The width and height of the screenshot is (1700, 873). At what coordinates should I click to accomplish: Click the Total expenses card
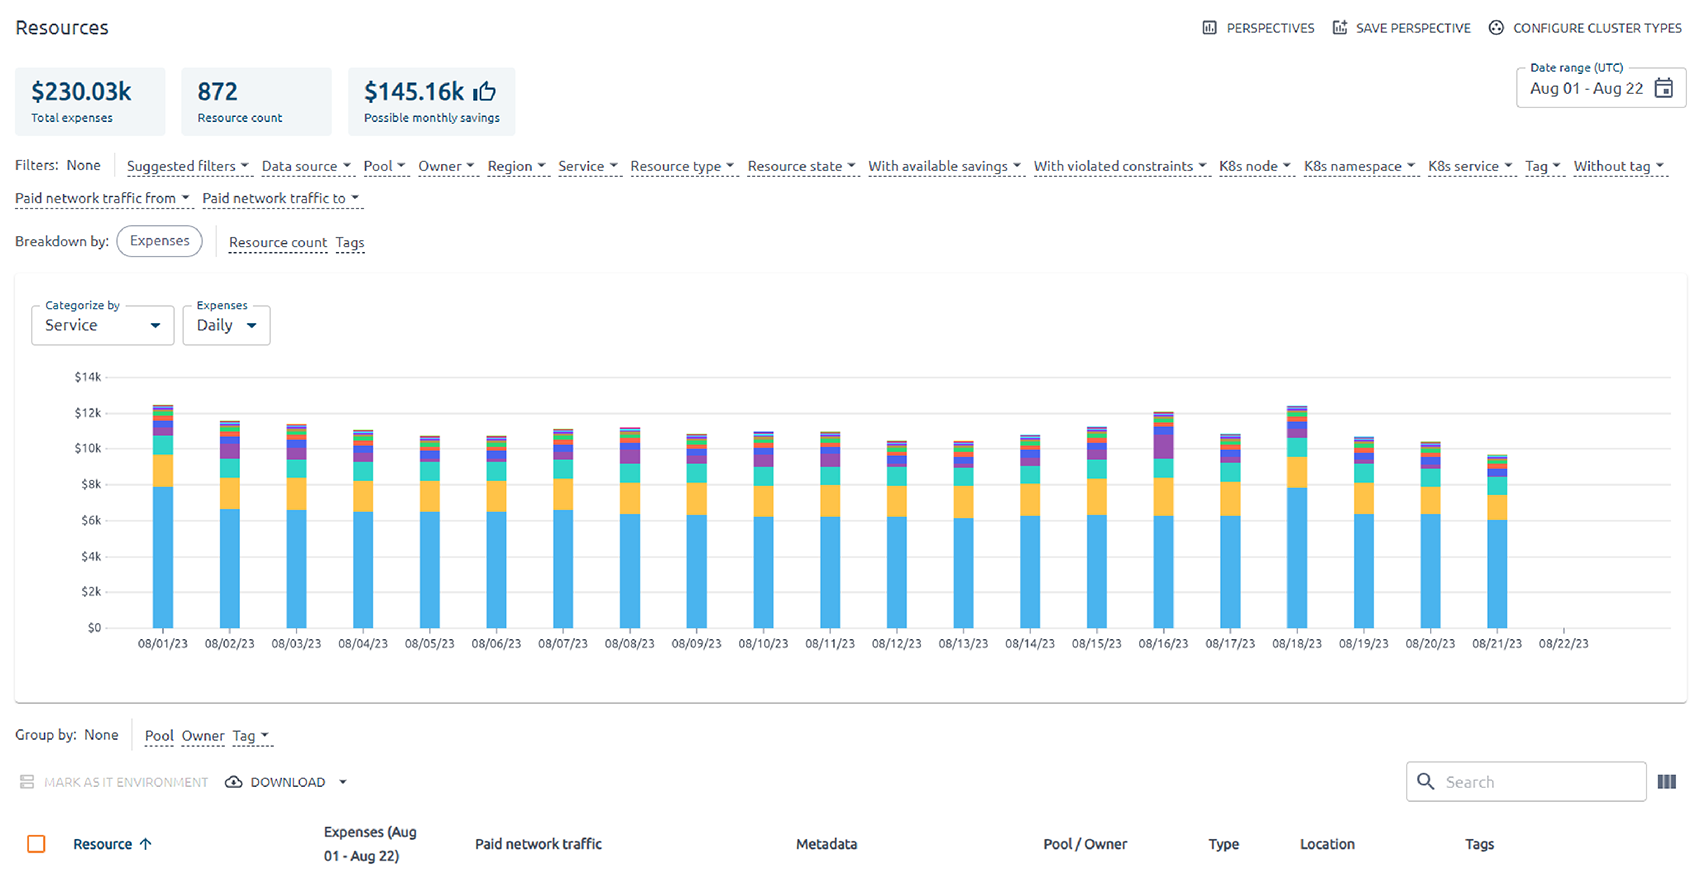(x=90, y=101)
